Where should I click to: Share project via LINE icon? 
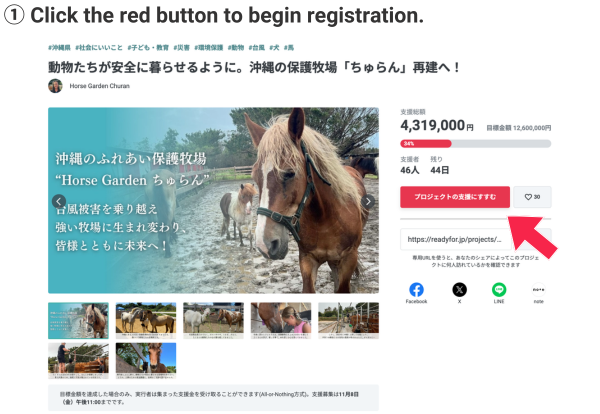[x=499, y=290]
